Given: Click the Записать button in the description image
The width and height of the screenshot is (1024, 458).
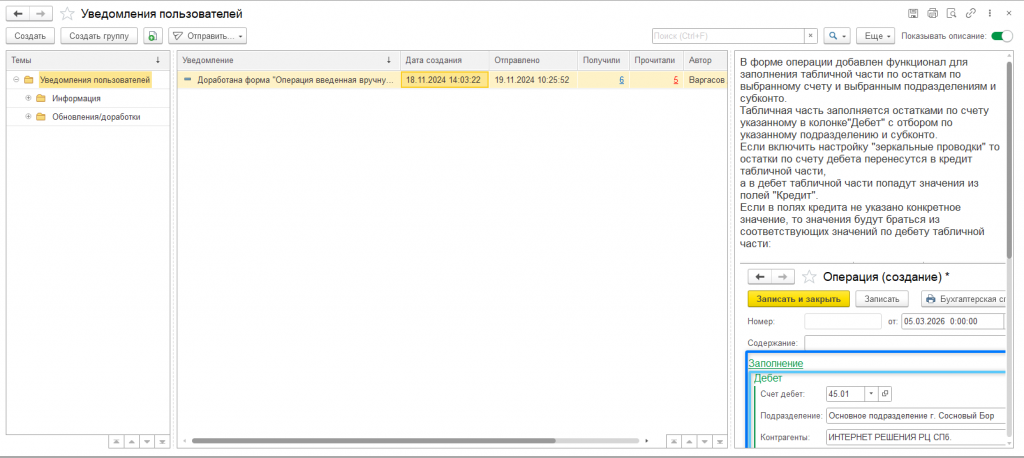Looking at the screenshot, I should click(x=882, y=299).
